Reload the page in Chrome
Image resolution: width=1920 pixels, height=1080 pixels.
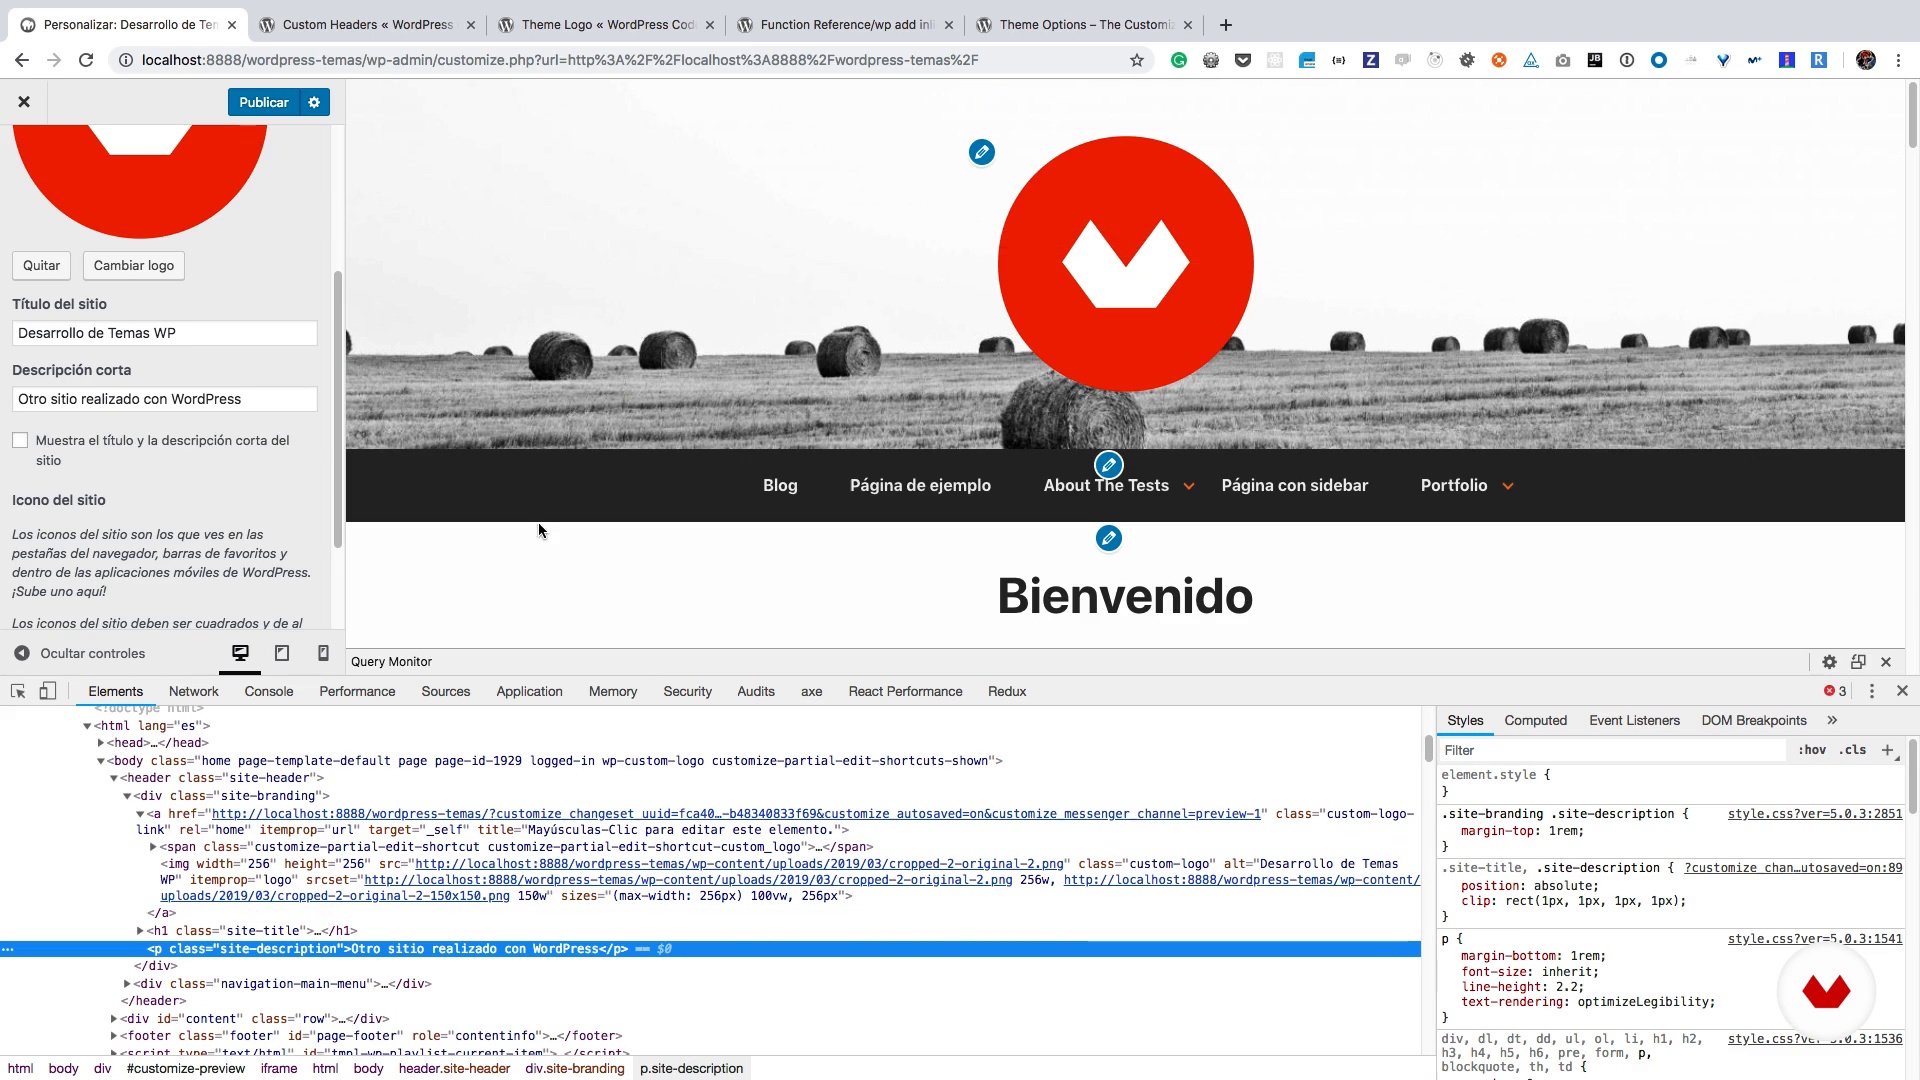tap(86, 60)
